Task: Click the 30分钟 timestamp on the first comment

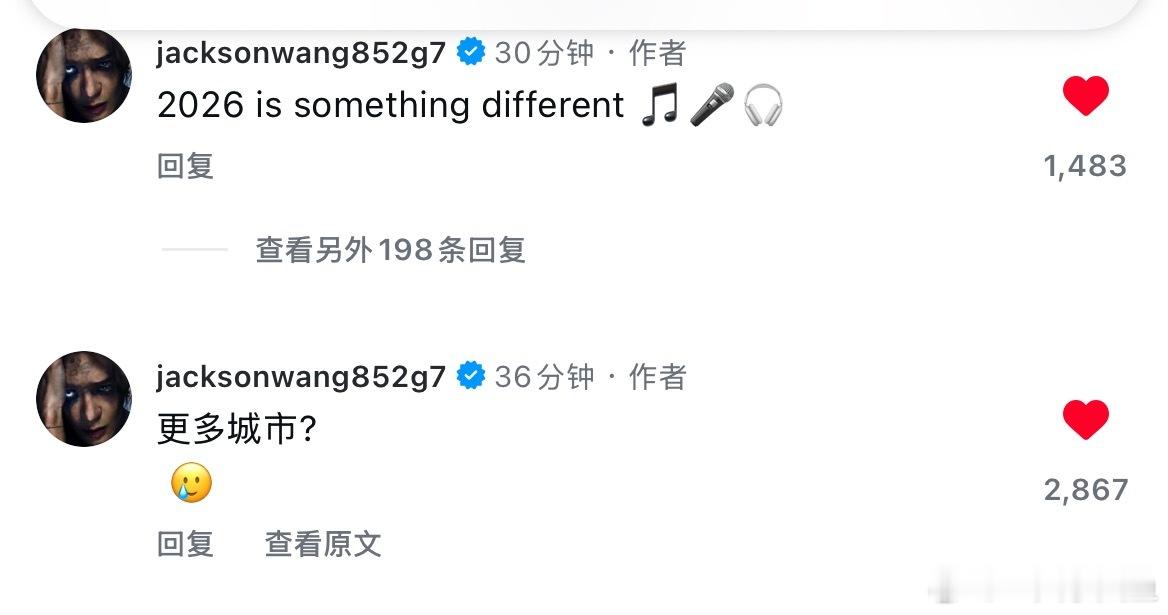Action: [544, 54]
